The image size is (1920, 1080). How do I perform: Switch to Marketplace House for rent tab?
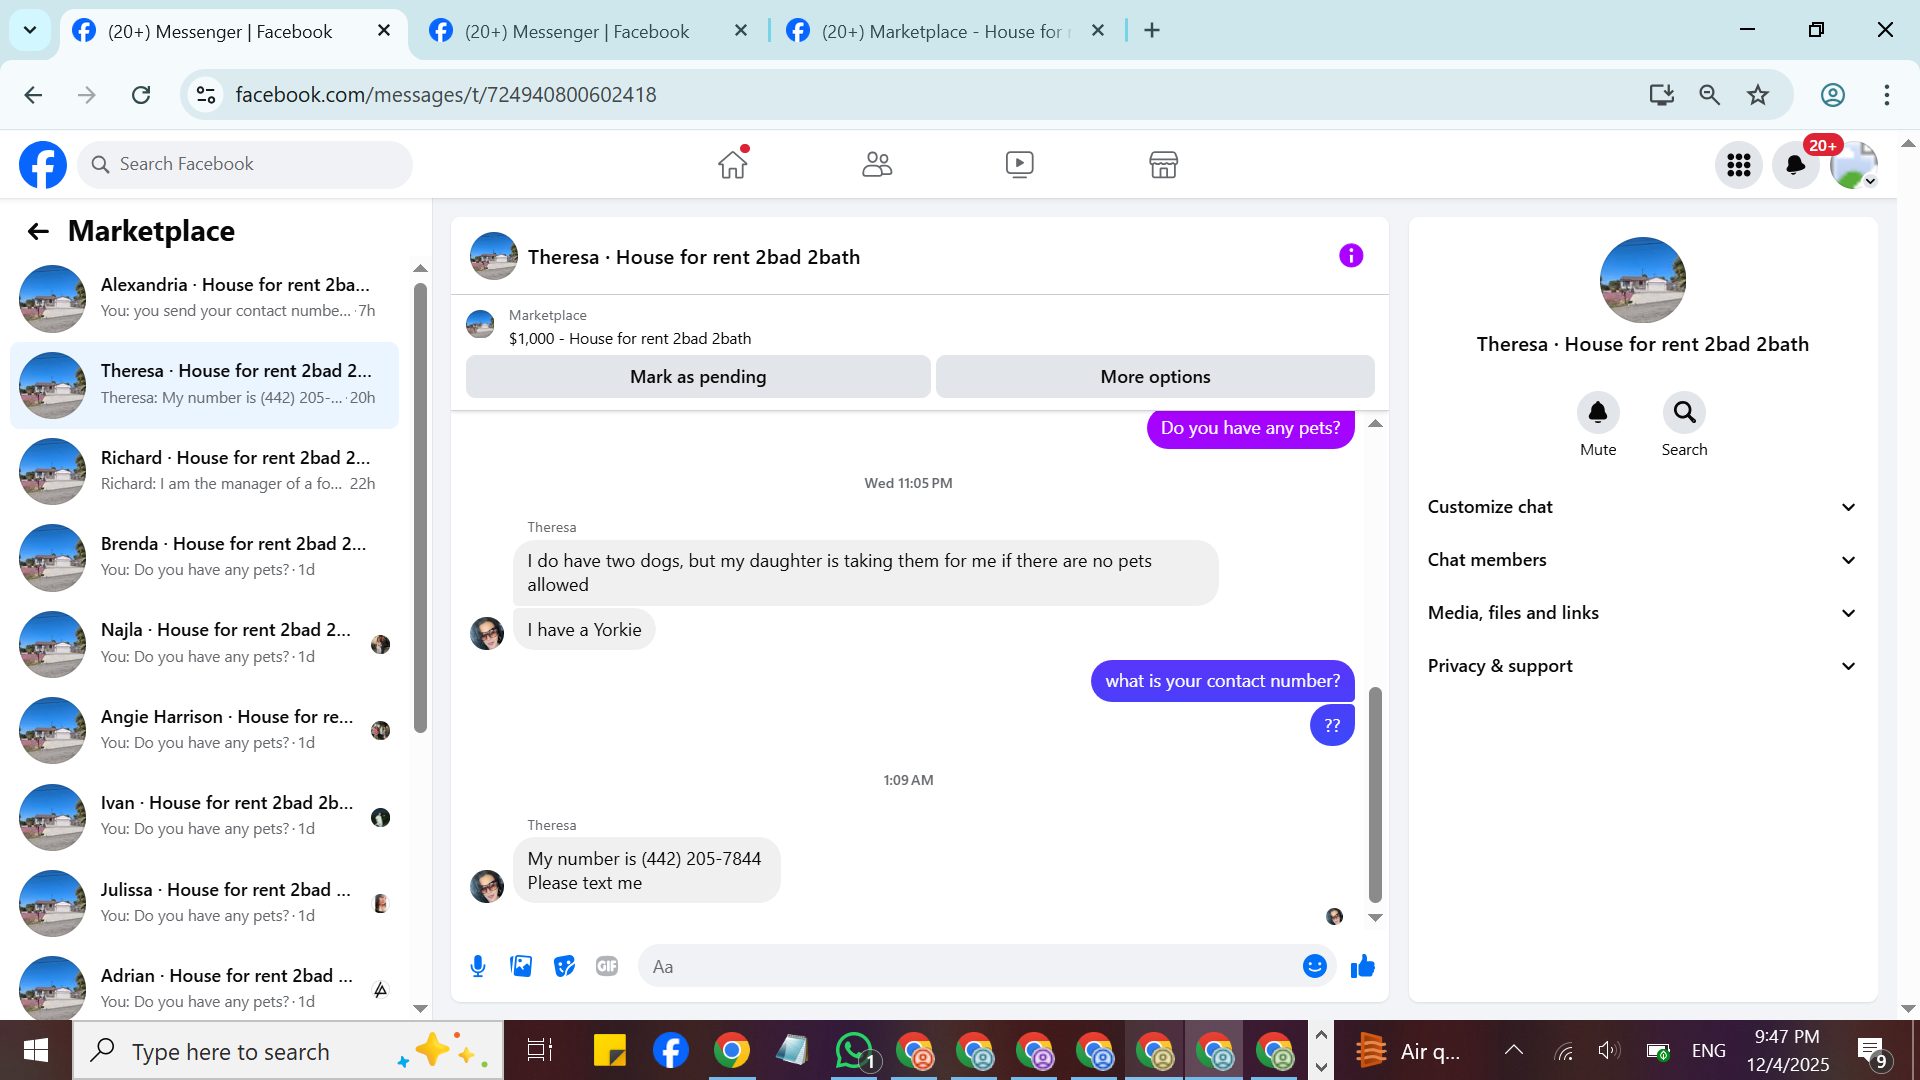click(x=940, y=31)
